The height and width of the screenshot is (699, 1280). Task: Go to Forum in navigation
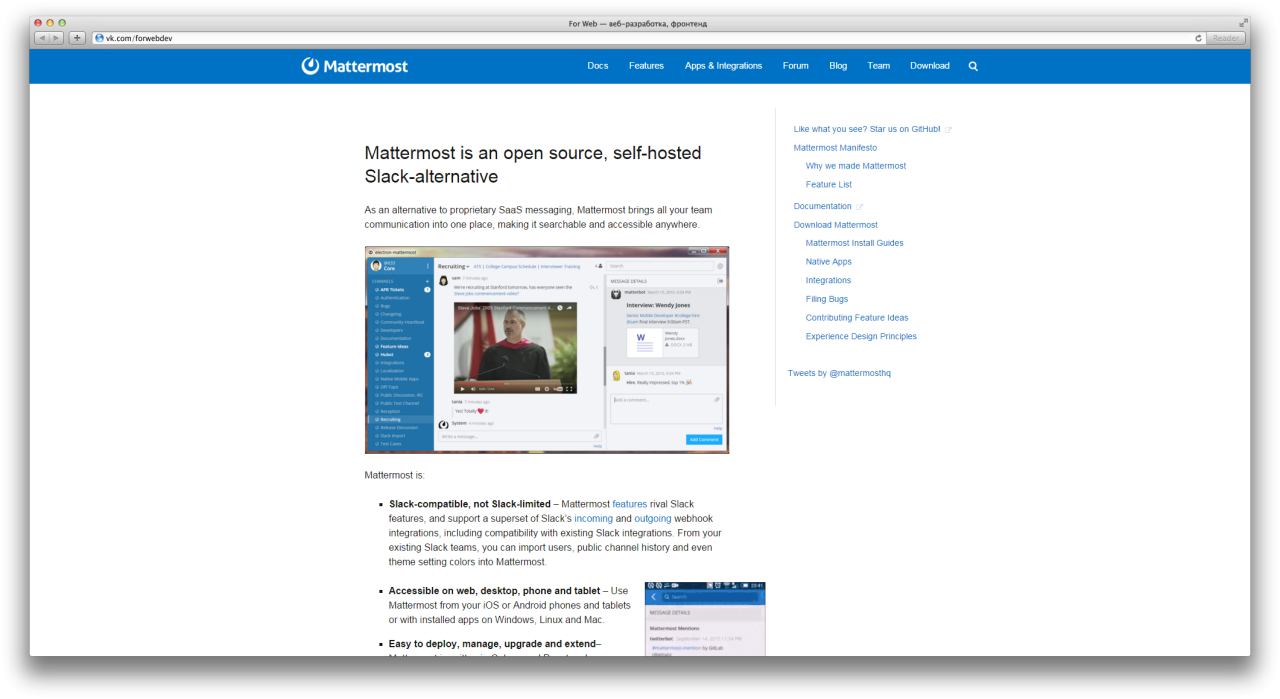[x=796, y=66]
